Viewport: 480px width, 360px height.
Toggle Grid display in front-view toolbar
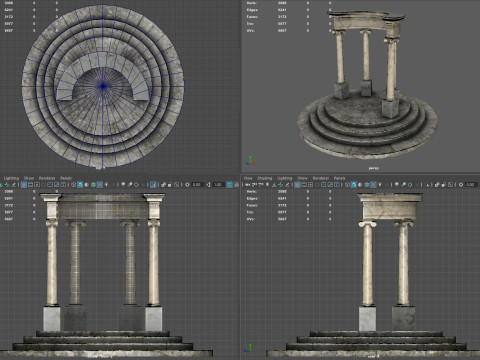[24, 184]
